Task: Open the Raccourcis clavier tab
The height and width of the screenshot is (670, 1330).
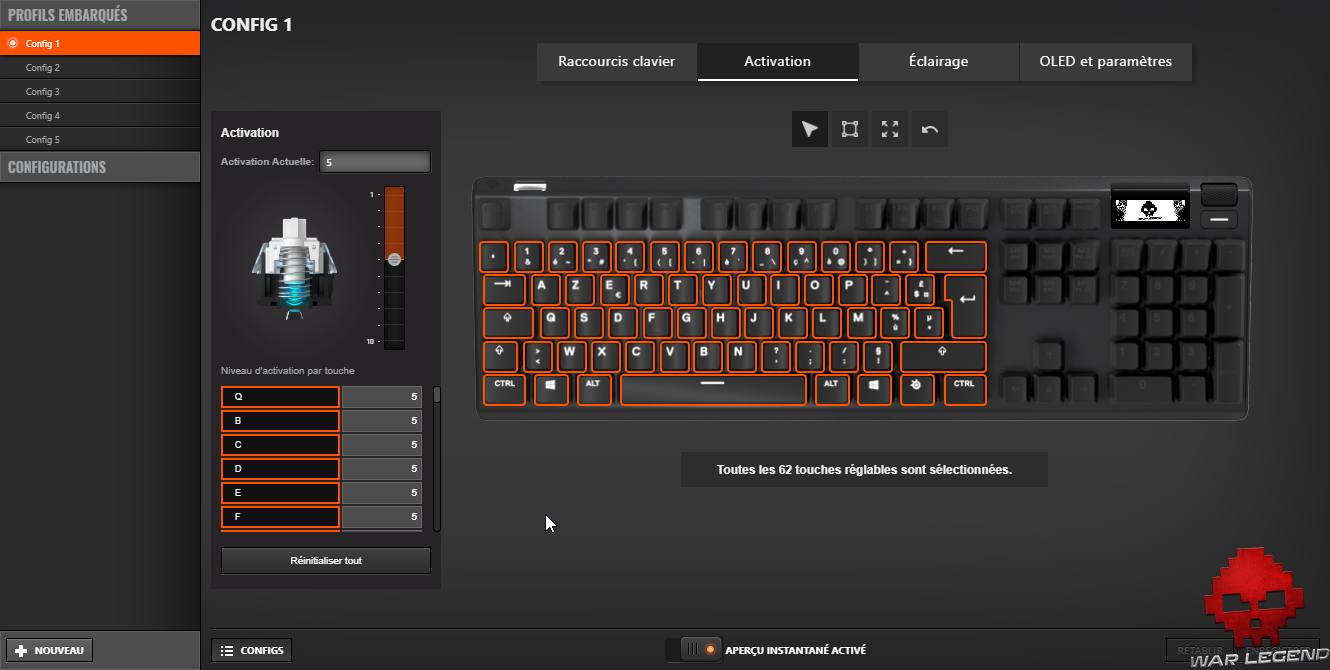Action: [616, 61]
